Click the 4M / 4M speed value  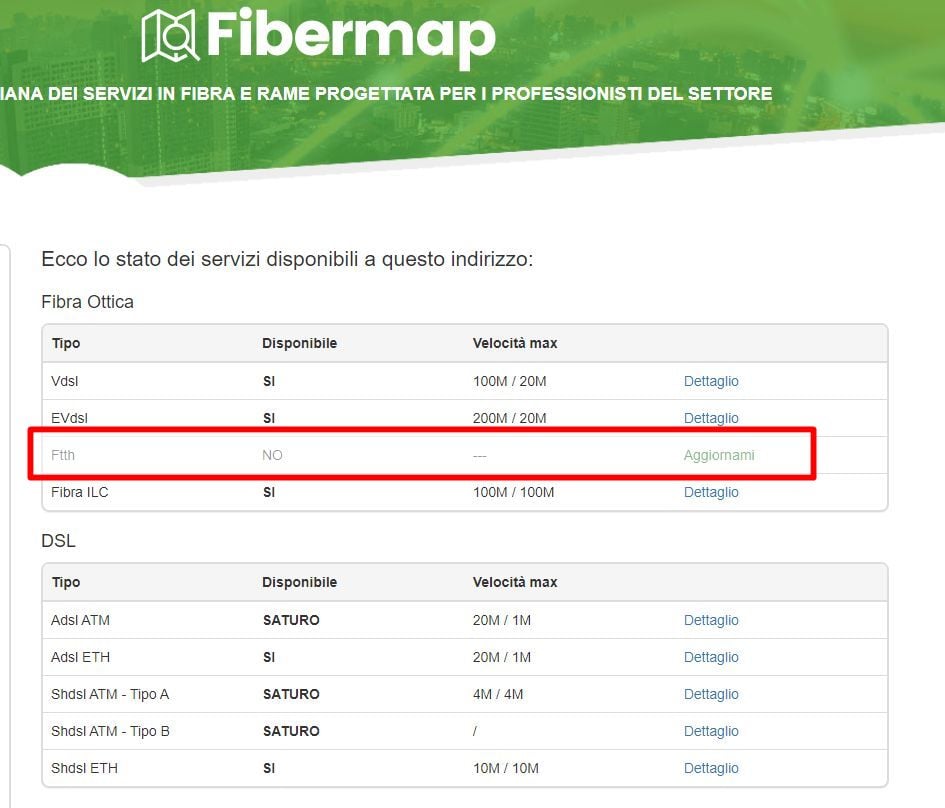coord(498,694)
